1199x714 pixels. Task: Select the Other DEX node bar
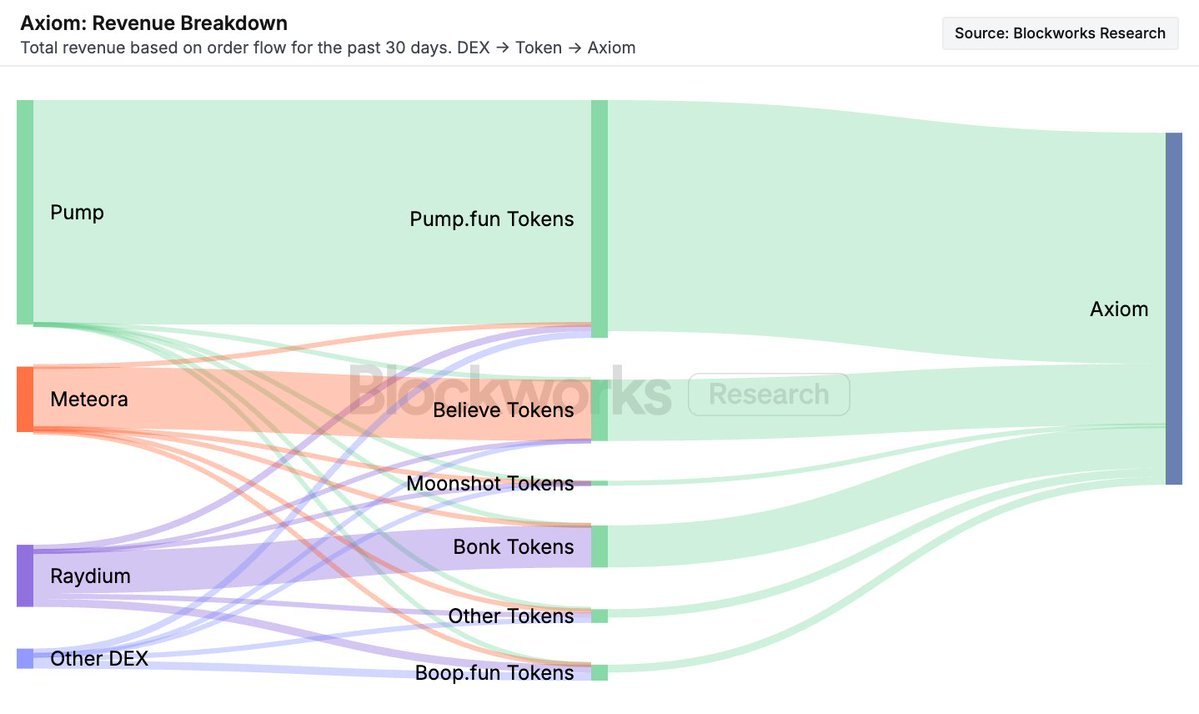[x=25, y=658]
